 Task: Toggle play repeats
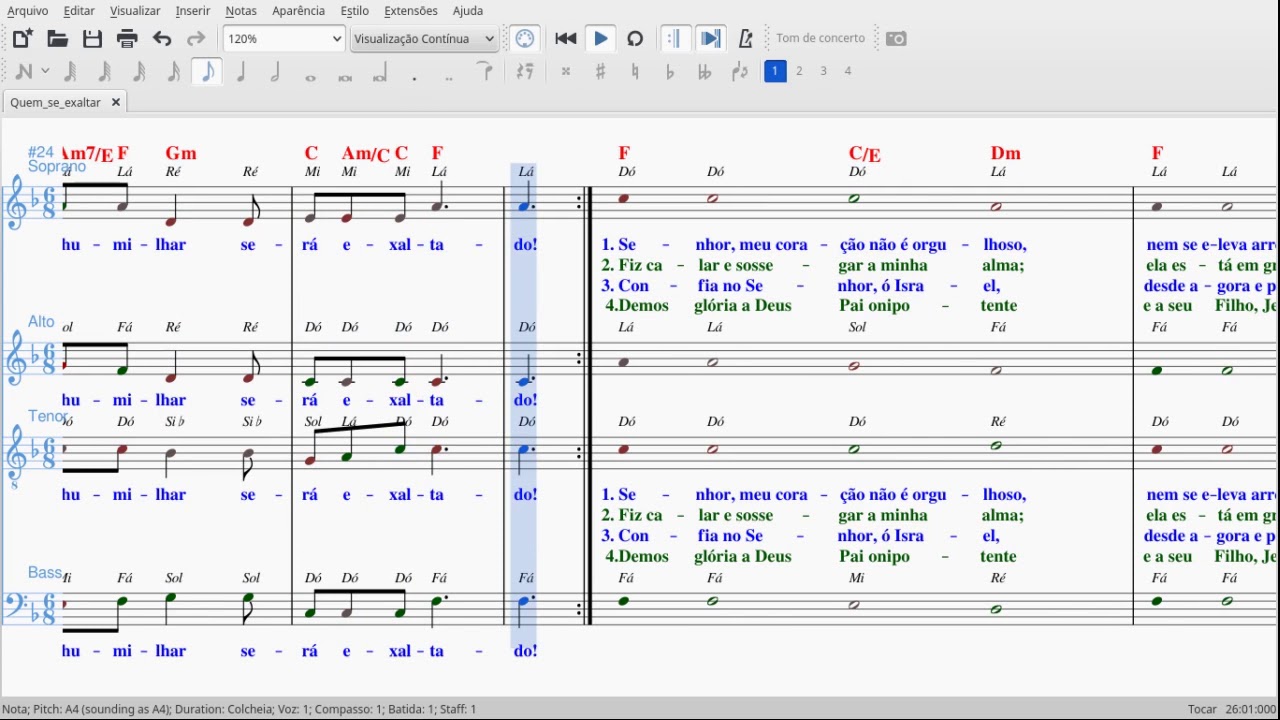tap(674, 39)
